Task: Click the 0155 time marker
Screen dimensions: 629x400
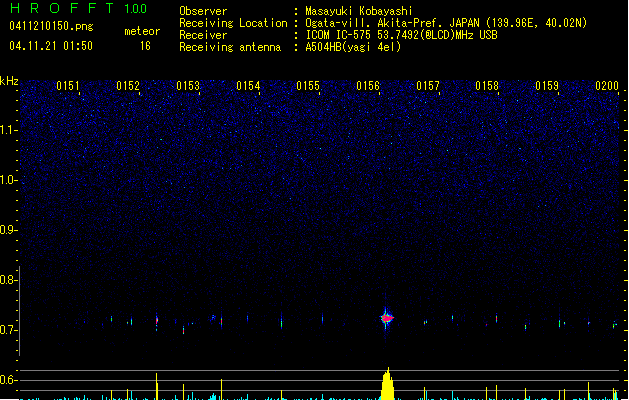Action: click(308, 86)
